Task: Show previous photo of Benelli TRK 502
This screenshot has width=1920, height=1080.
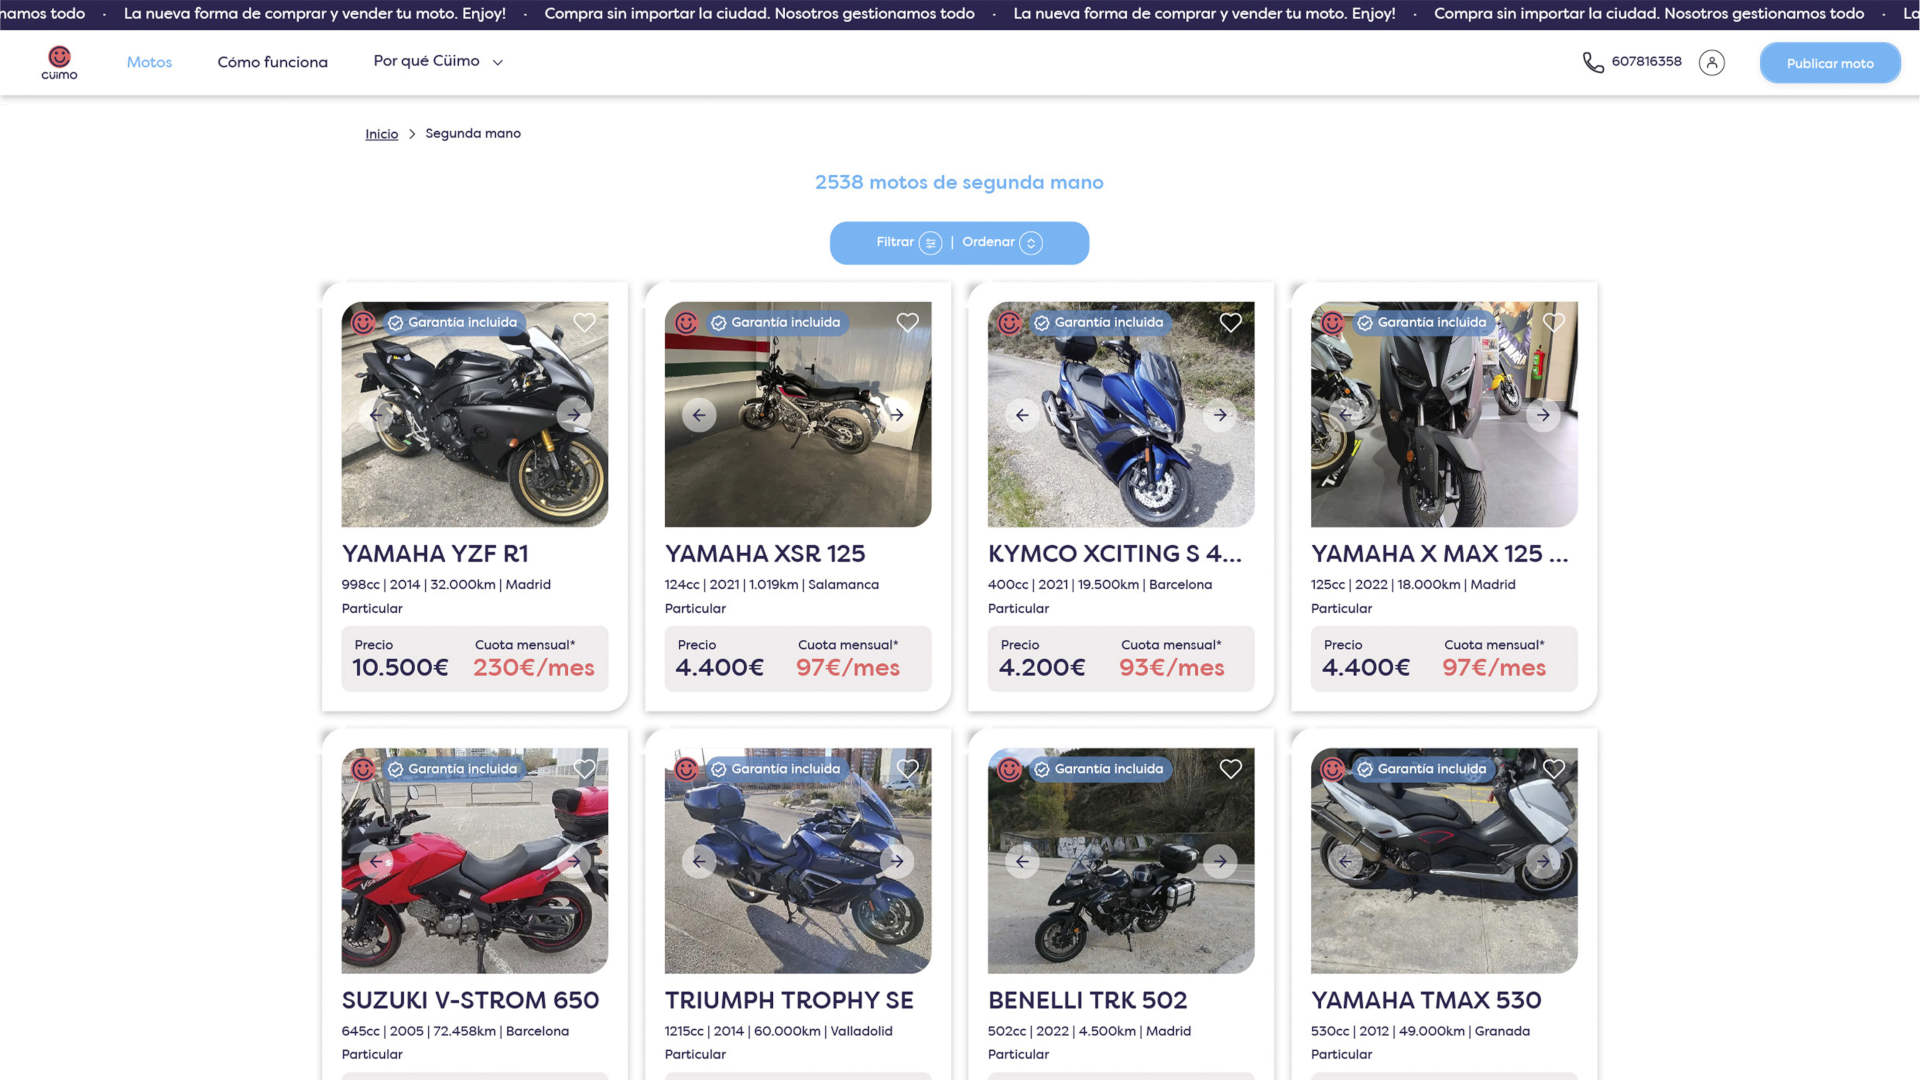Action: [1022, 861]
